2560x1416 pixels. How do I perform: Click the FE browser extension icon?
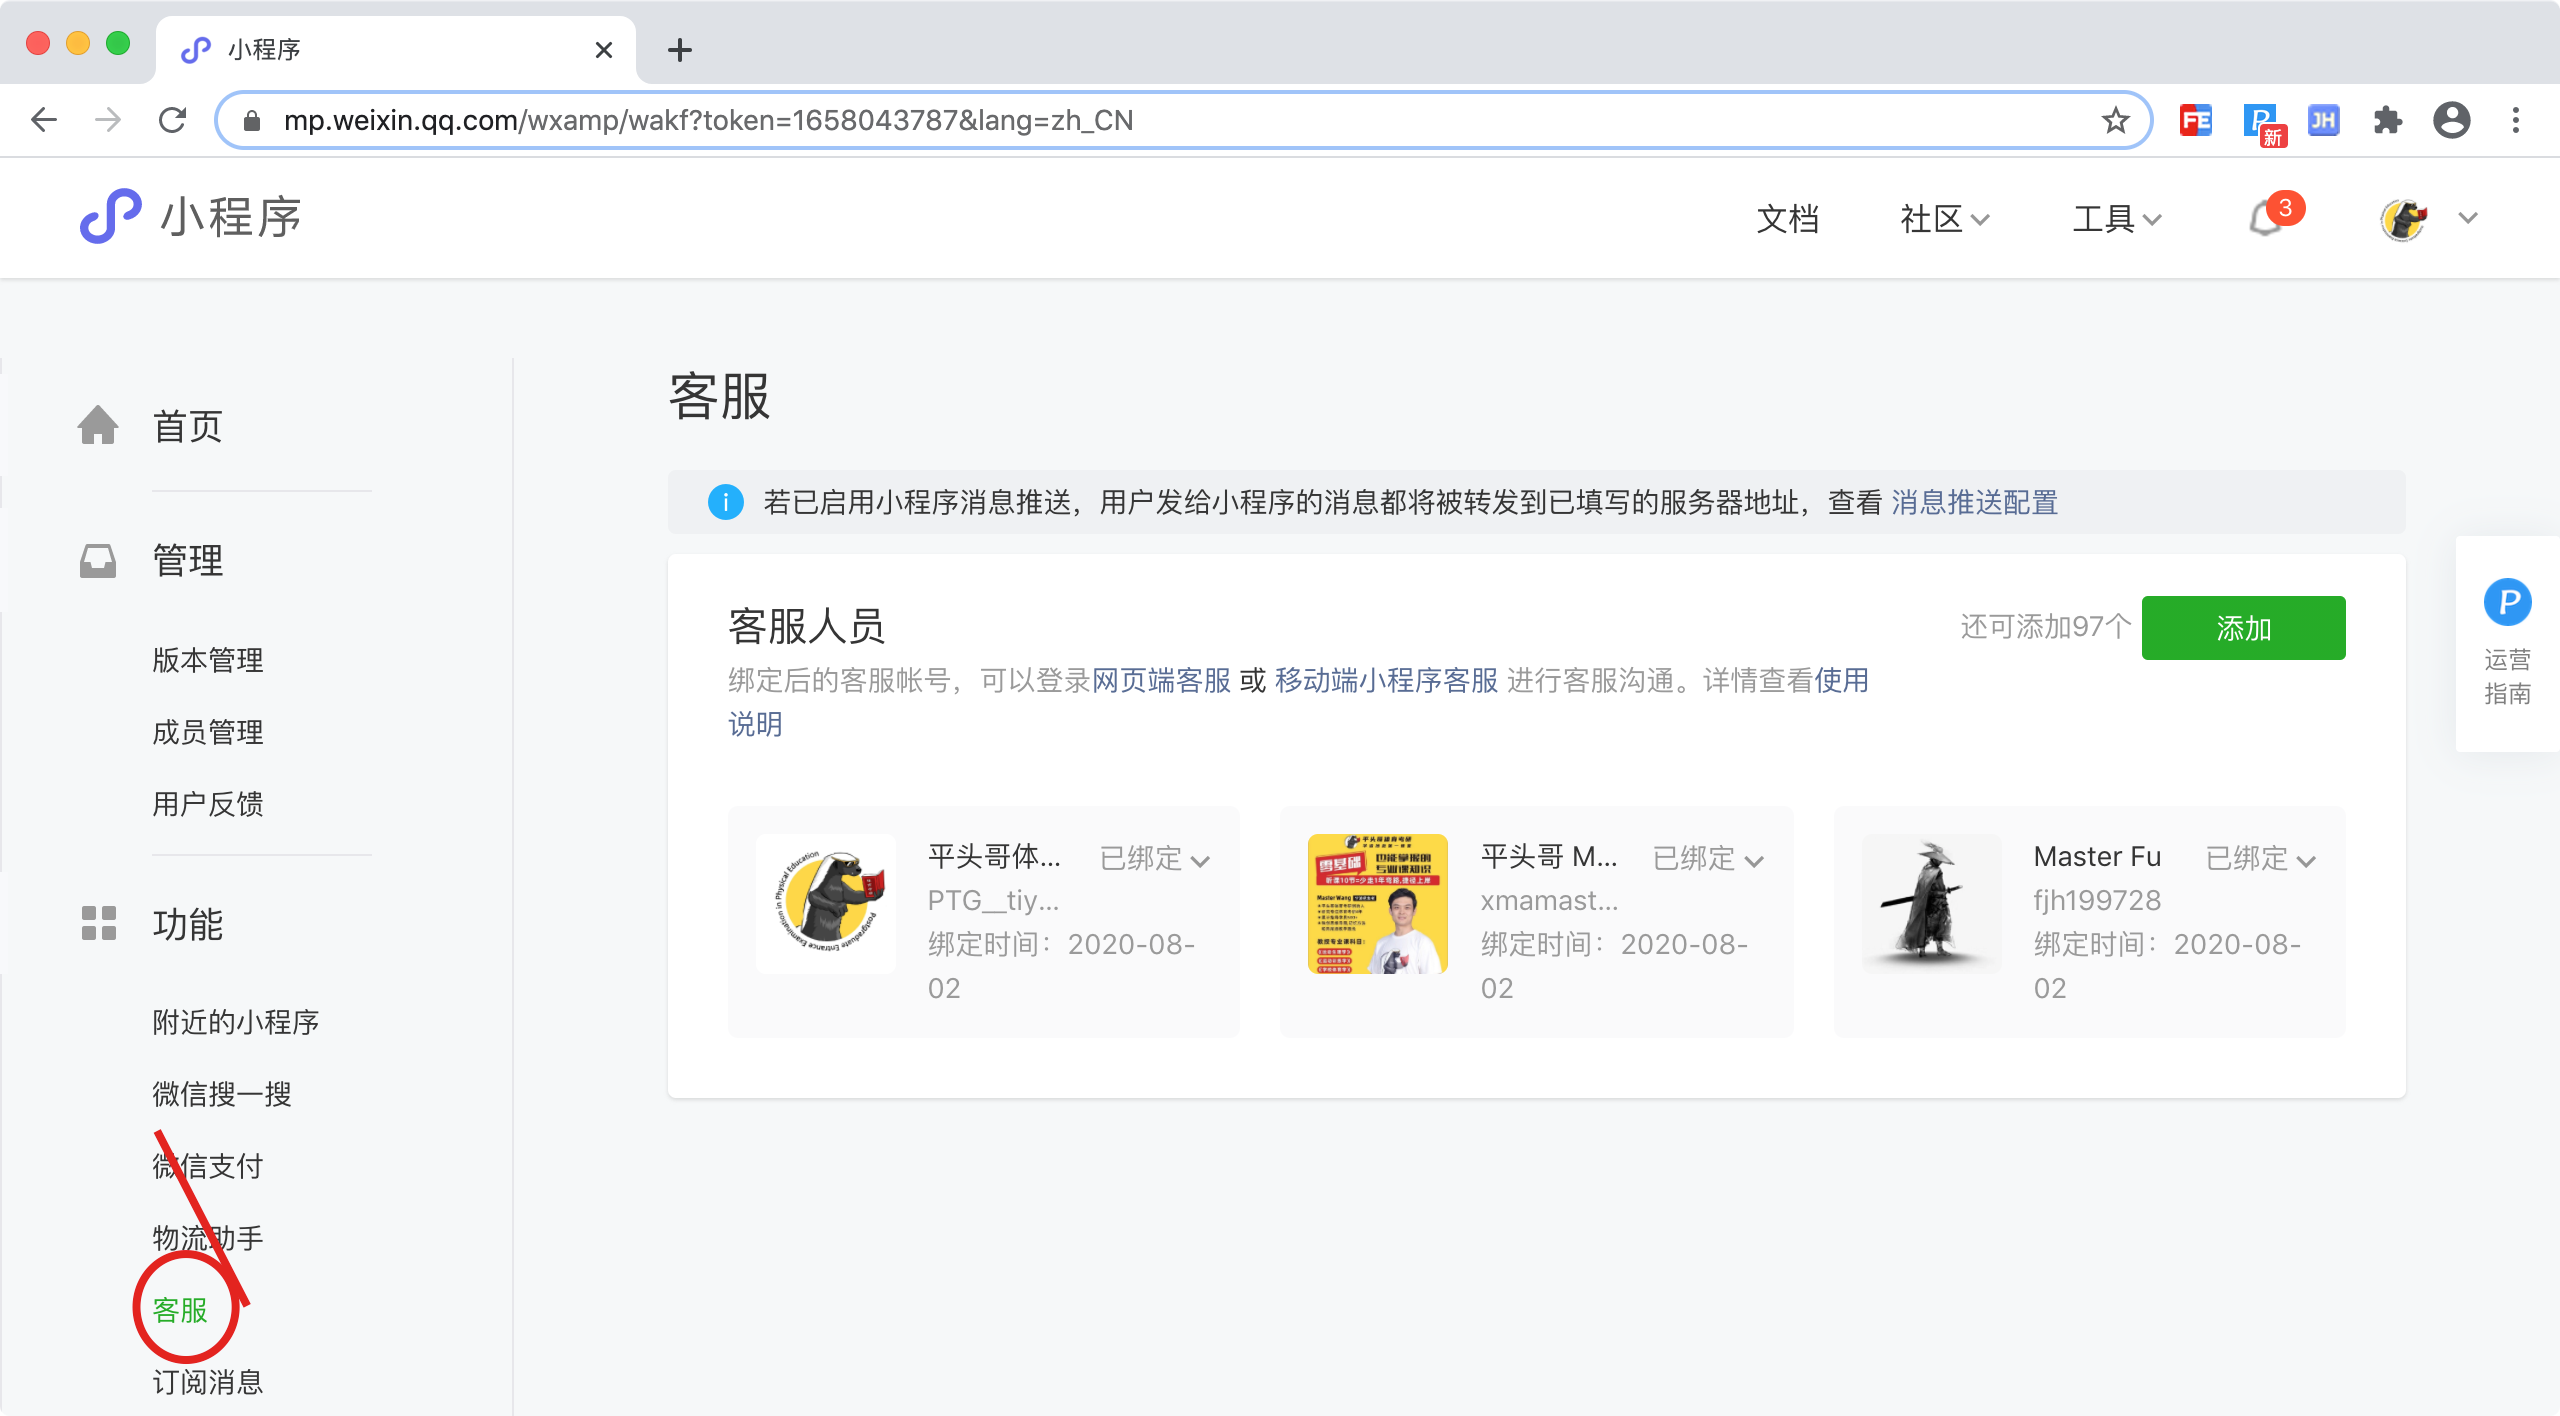pyautogui.click(x=2196, y=121)
